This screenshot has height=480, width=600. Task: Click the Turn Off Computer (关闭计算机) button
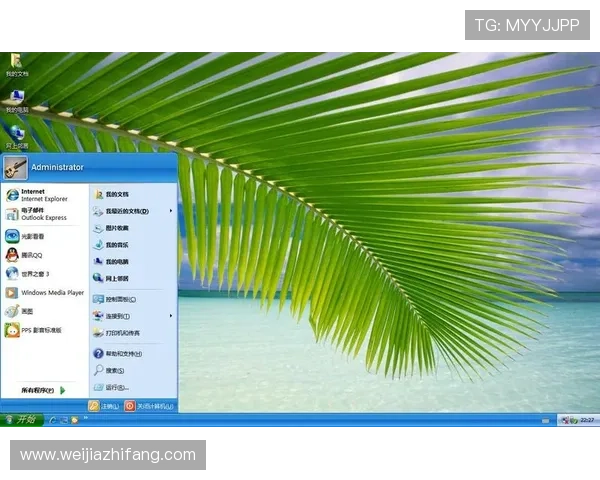coord(149,406)
